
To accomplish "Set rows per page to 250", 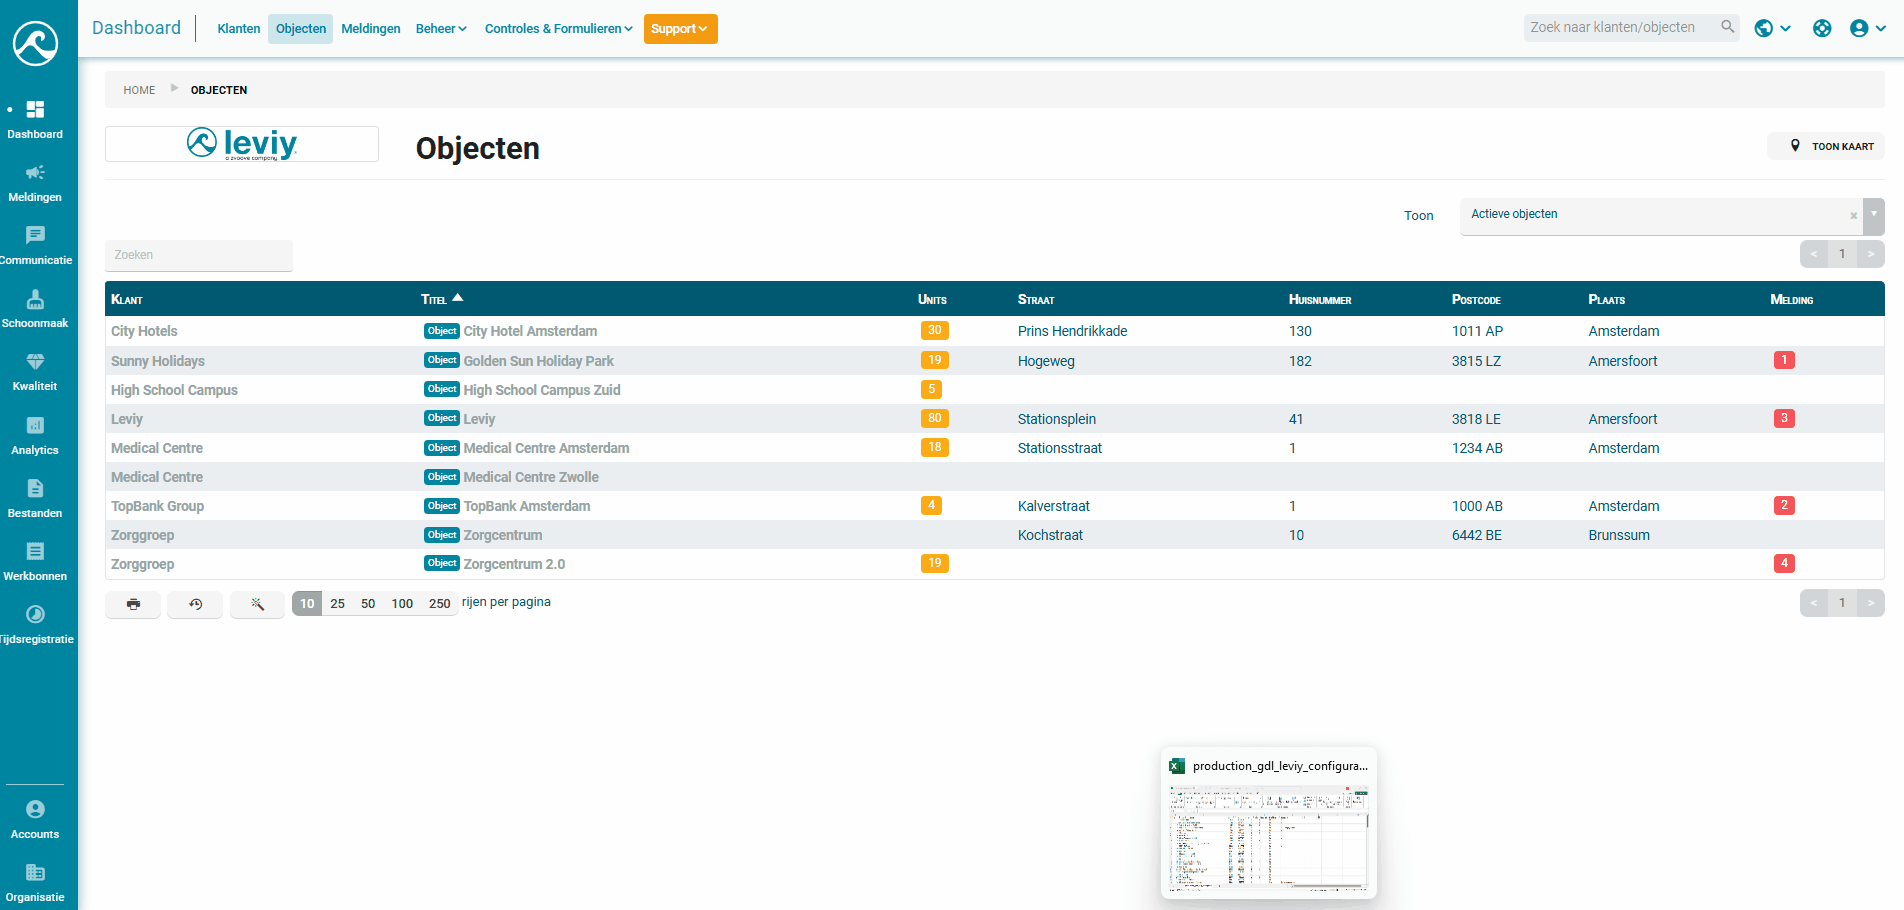I will (440, 603).
